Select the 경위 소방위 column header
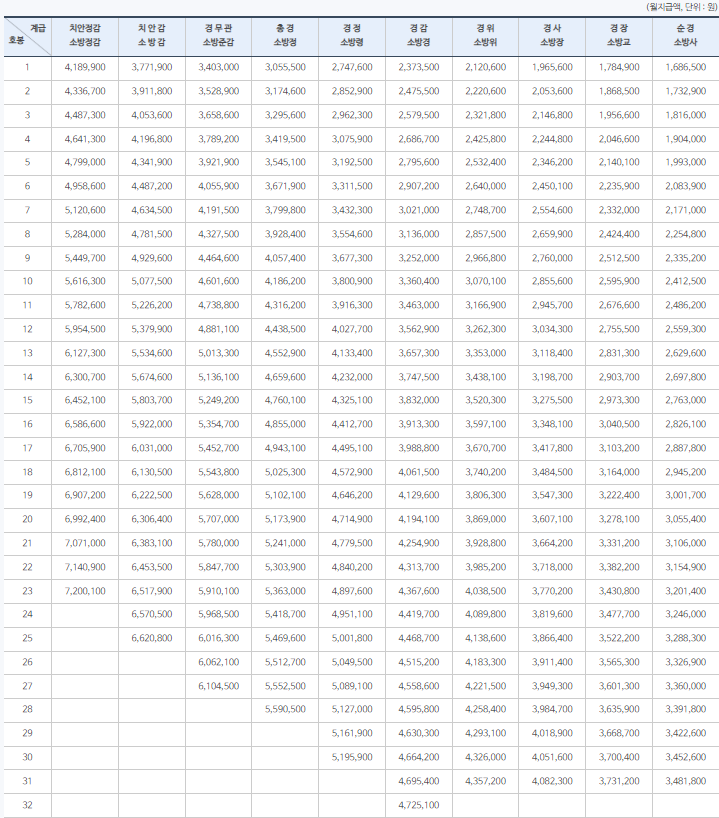Image resolution: width=719 pixels, height=818 pixels. (486, 35)
